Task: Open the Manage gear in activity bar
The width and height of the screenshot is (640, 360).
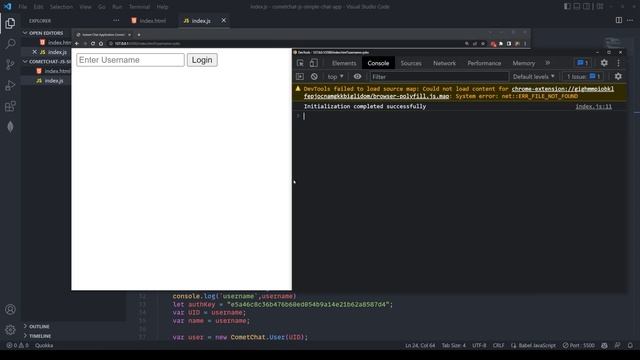Action: coord(11,330)
